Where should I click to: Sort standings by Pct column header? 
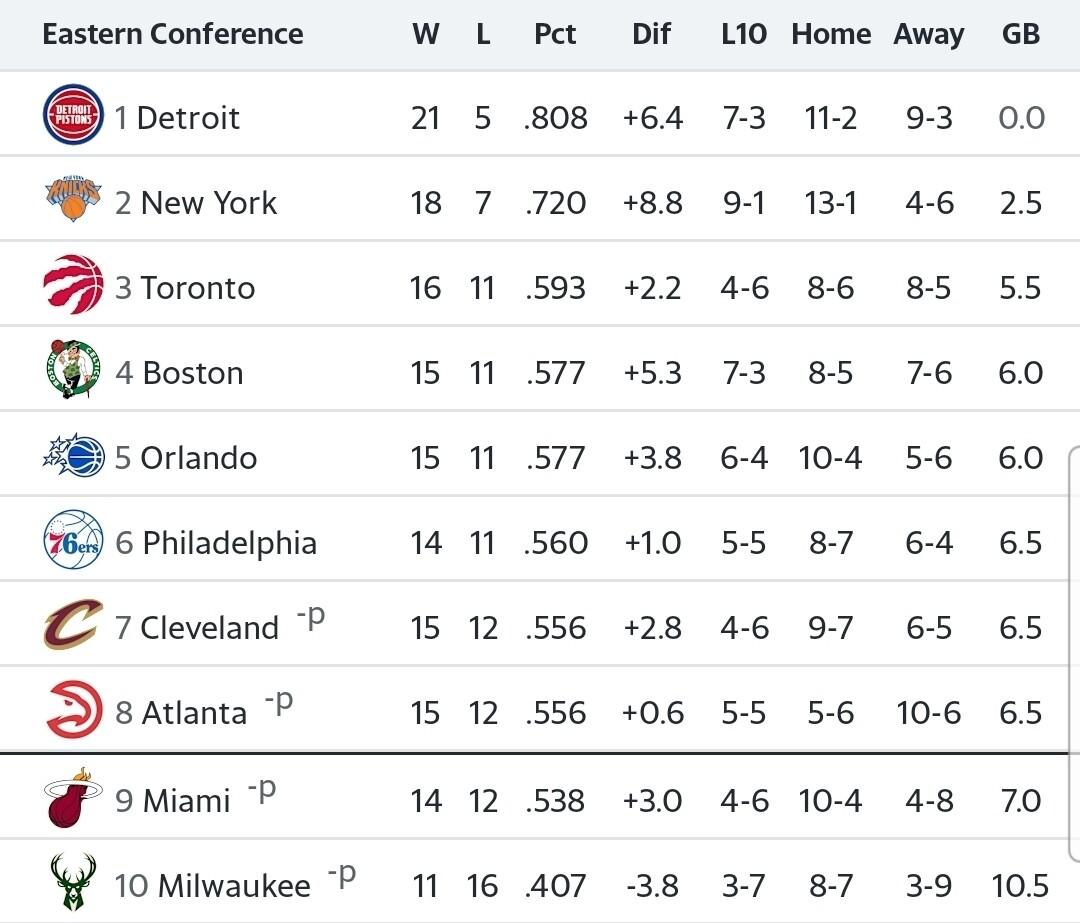[x=555, y=34]
